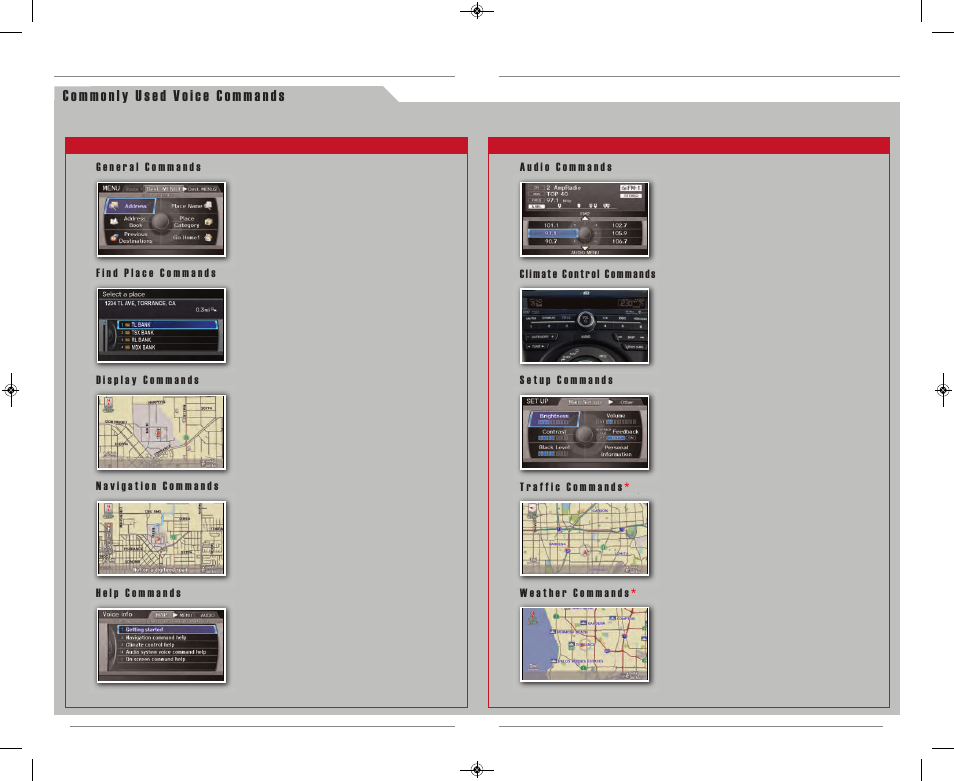The width and height of the screenshot is (954, 781).
Task: Click the 102.7 preset in audio screen
Action: click(619, 225)
